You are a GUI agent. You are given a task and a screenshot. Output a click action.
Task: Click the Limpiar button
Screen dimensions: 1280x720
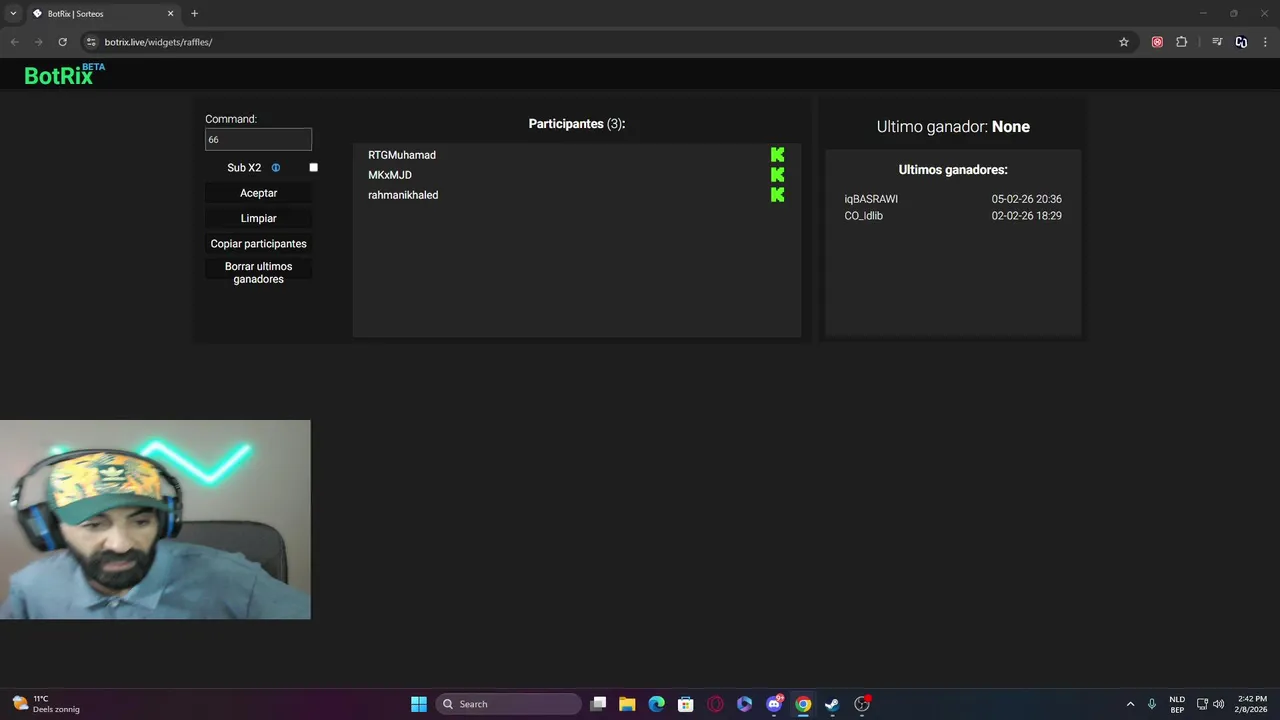click(x=258, y=218)
